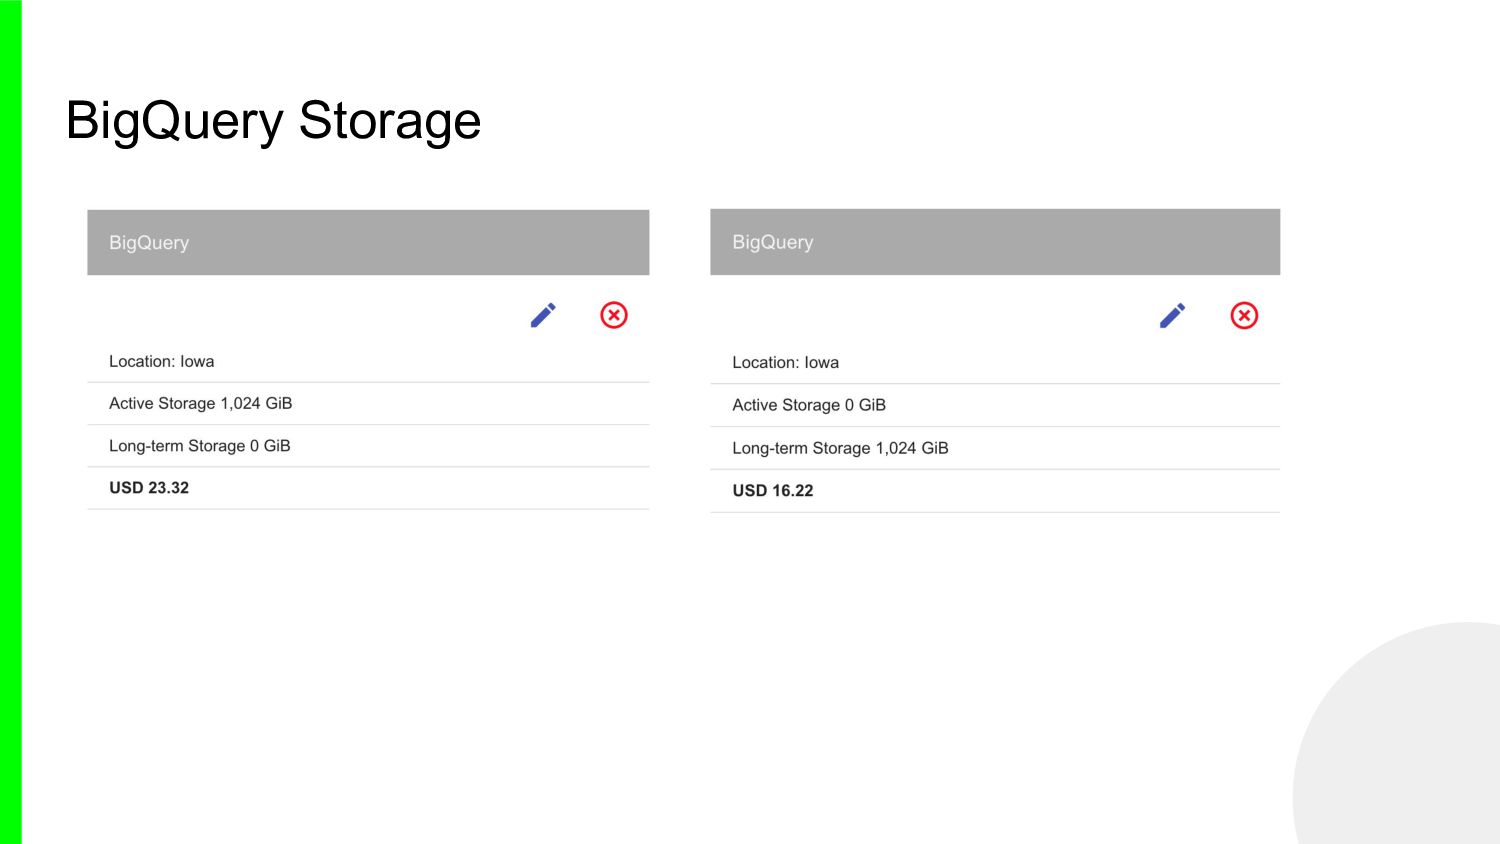The height and width of the screenshot is (844, 1500).
Task: Select the right card's gray BigQuery header
Action: (995, 242)
